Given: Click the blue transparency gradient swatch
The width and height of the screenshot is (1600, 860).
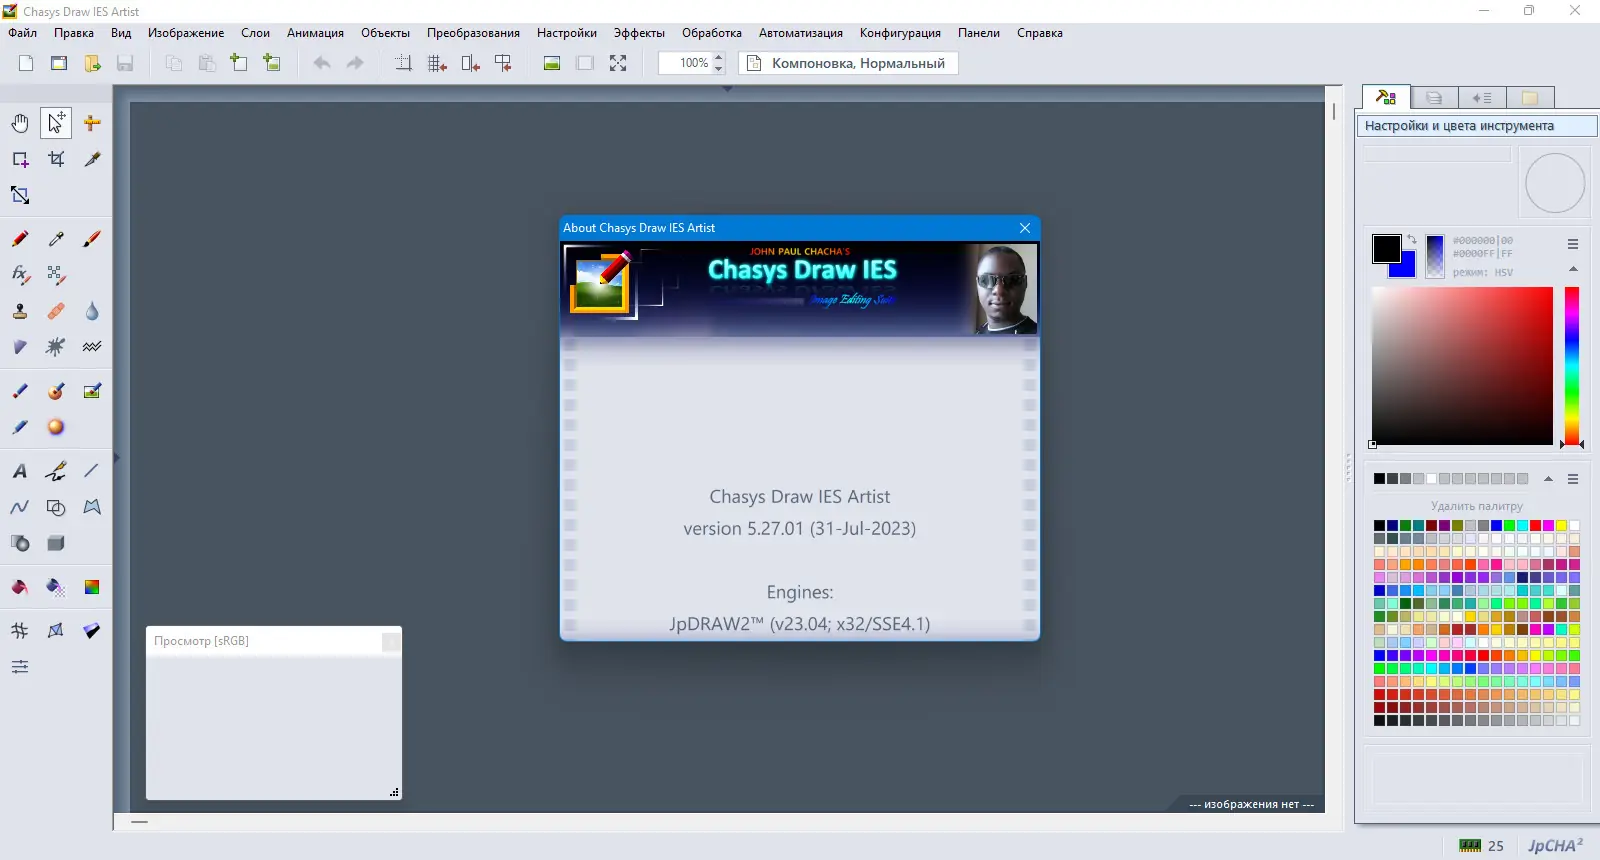Looking at the screenshot, I should pos(1435,256).
